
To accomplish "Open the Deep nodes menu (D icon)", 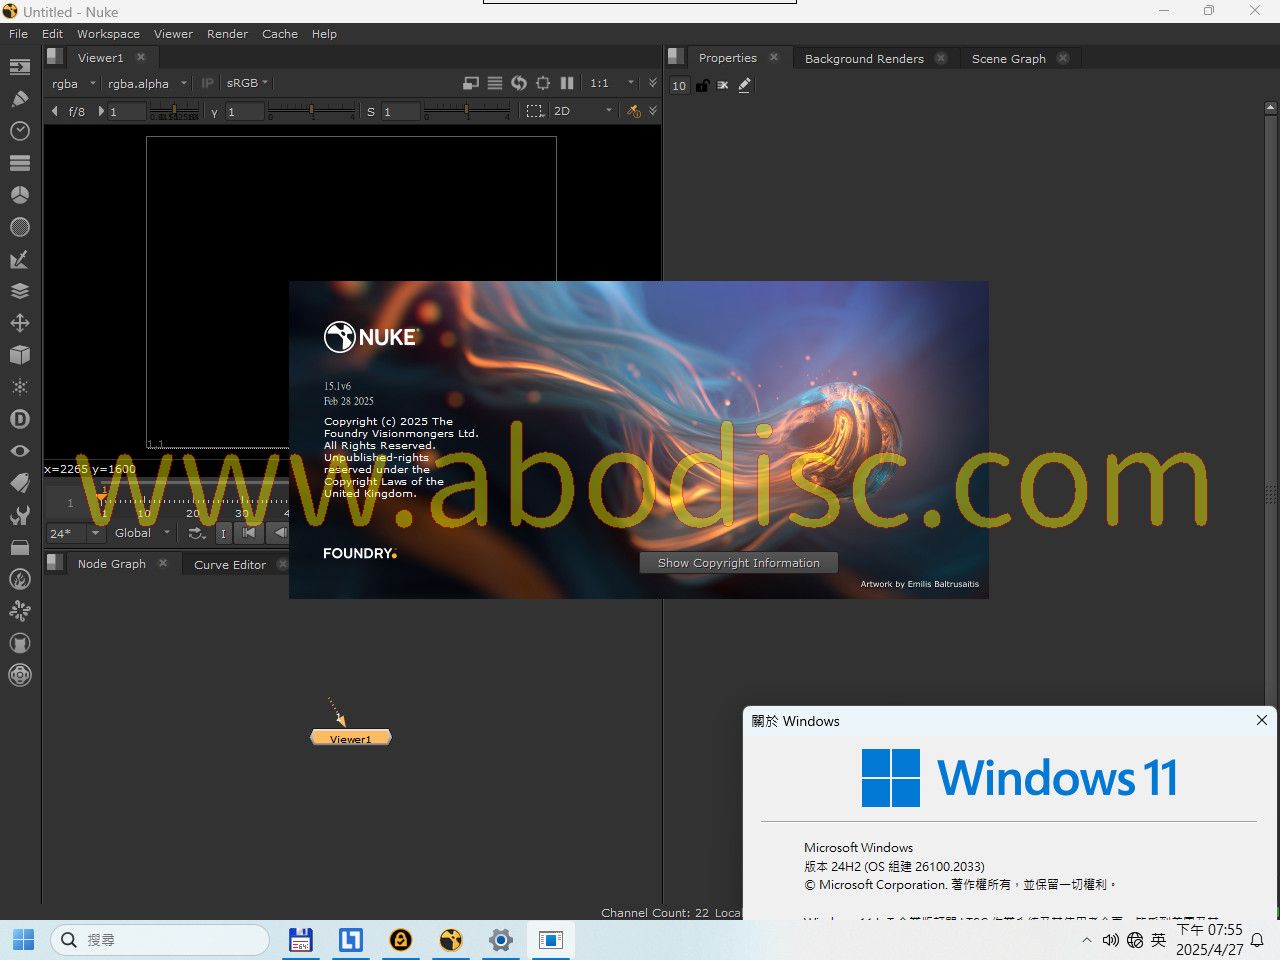I will click(x=20, y=419).
